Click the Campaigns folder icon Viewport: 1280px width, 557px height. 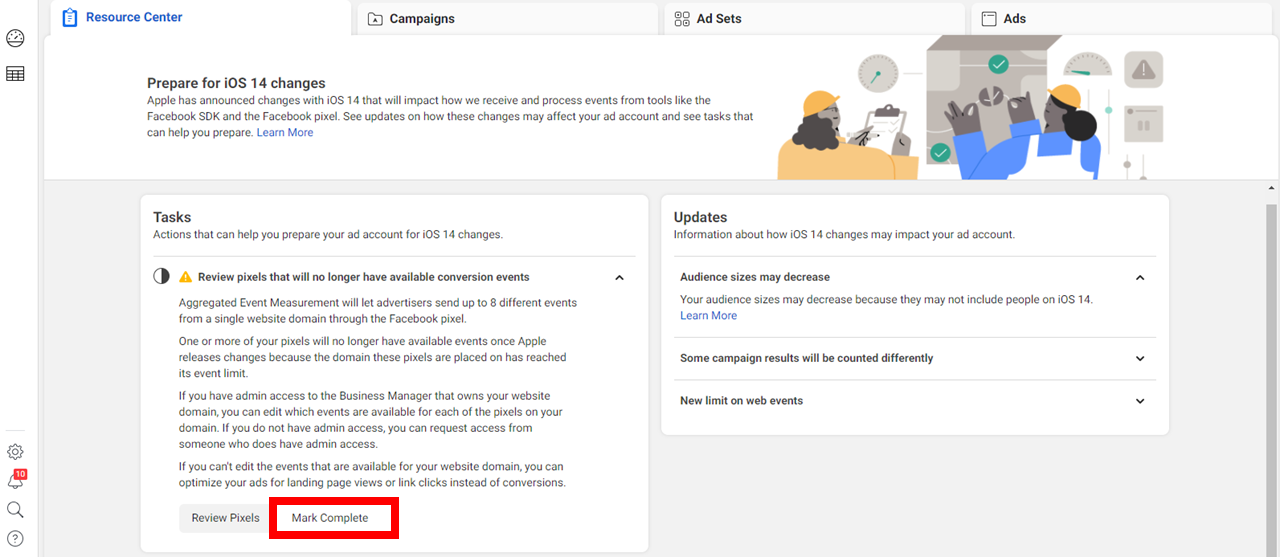coord(376,19)
